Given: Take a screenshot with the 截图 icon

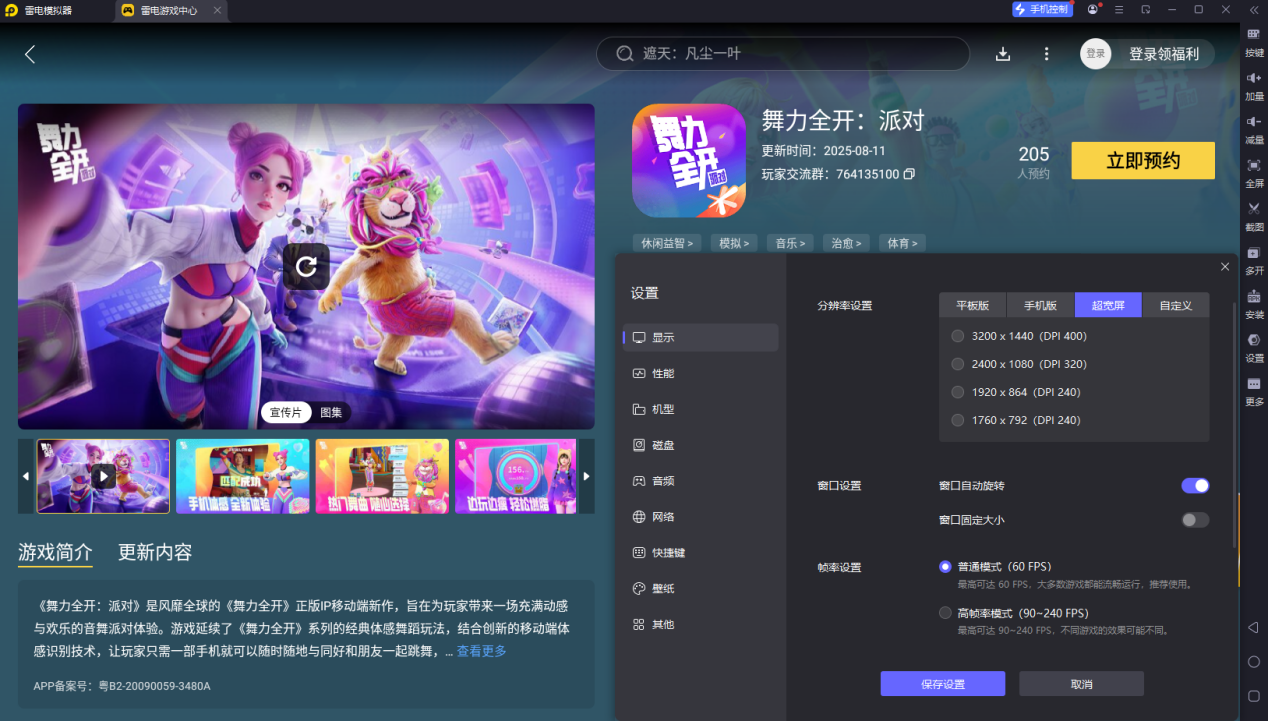Looking at the screenshot, I should point(1253,218).
